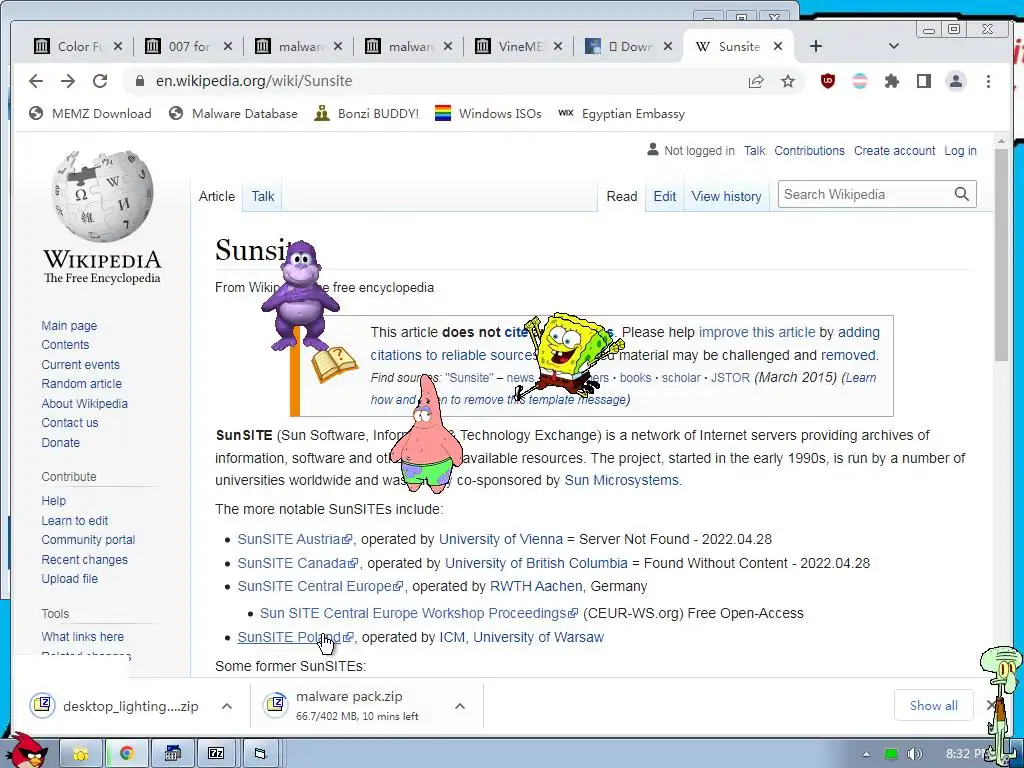Open Malware Database bookmark
The width and height of the screenshot is (1024, 768).
233,114
